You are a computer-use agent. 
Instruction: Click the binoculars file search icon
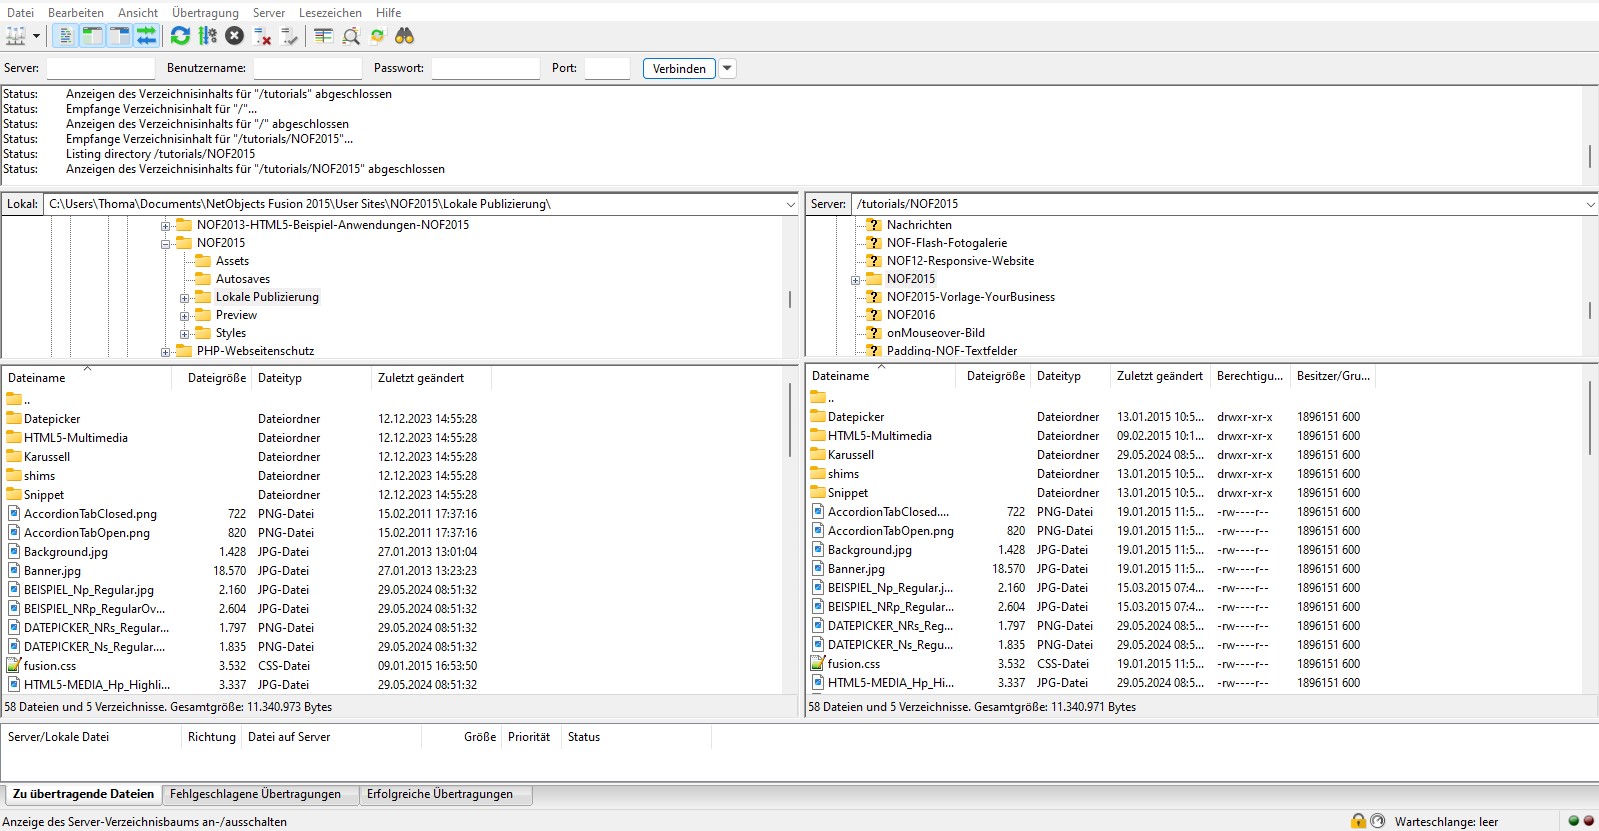click(x=404, y=36)
